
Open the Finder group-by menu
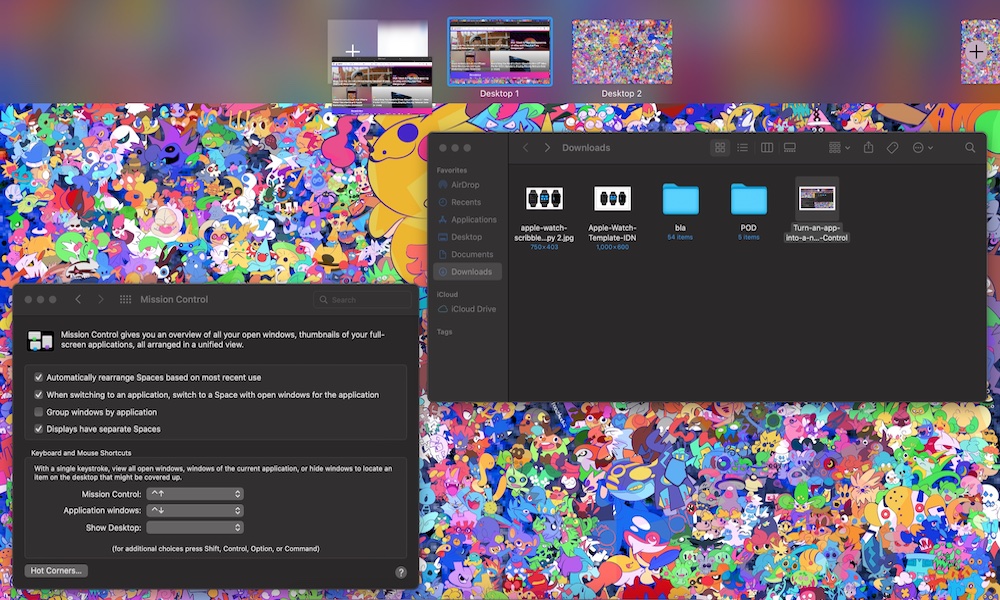[839, 148]
